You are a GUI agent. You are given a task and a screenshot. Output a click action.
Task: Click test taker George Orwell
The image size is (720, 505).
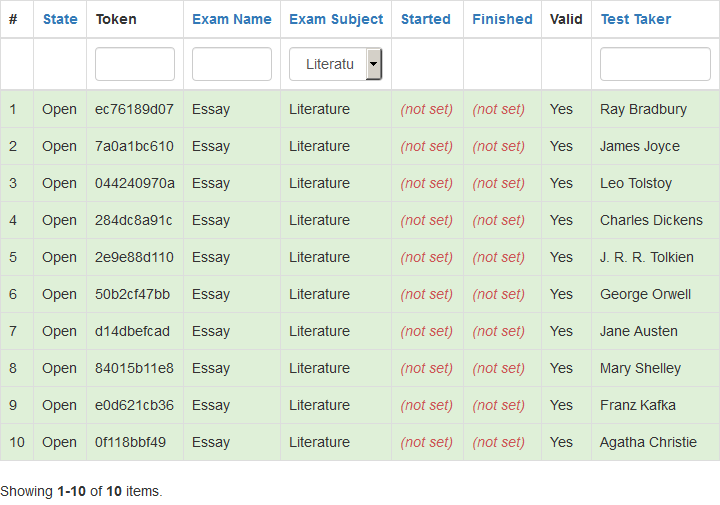click(x=645, y=294)
